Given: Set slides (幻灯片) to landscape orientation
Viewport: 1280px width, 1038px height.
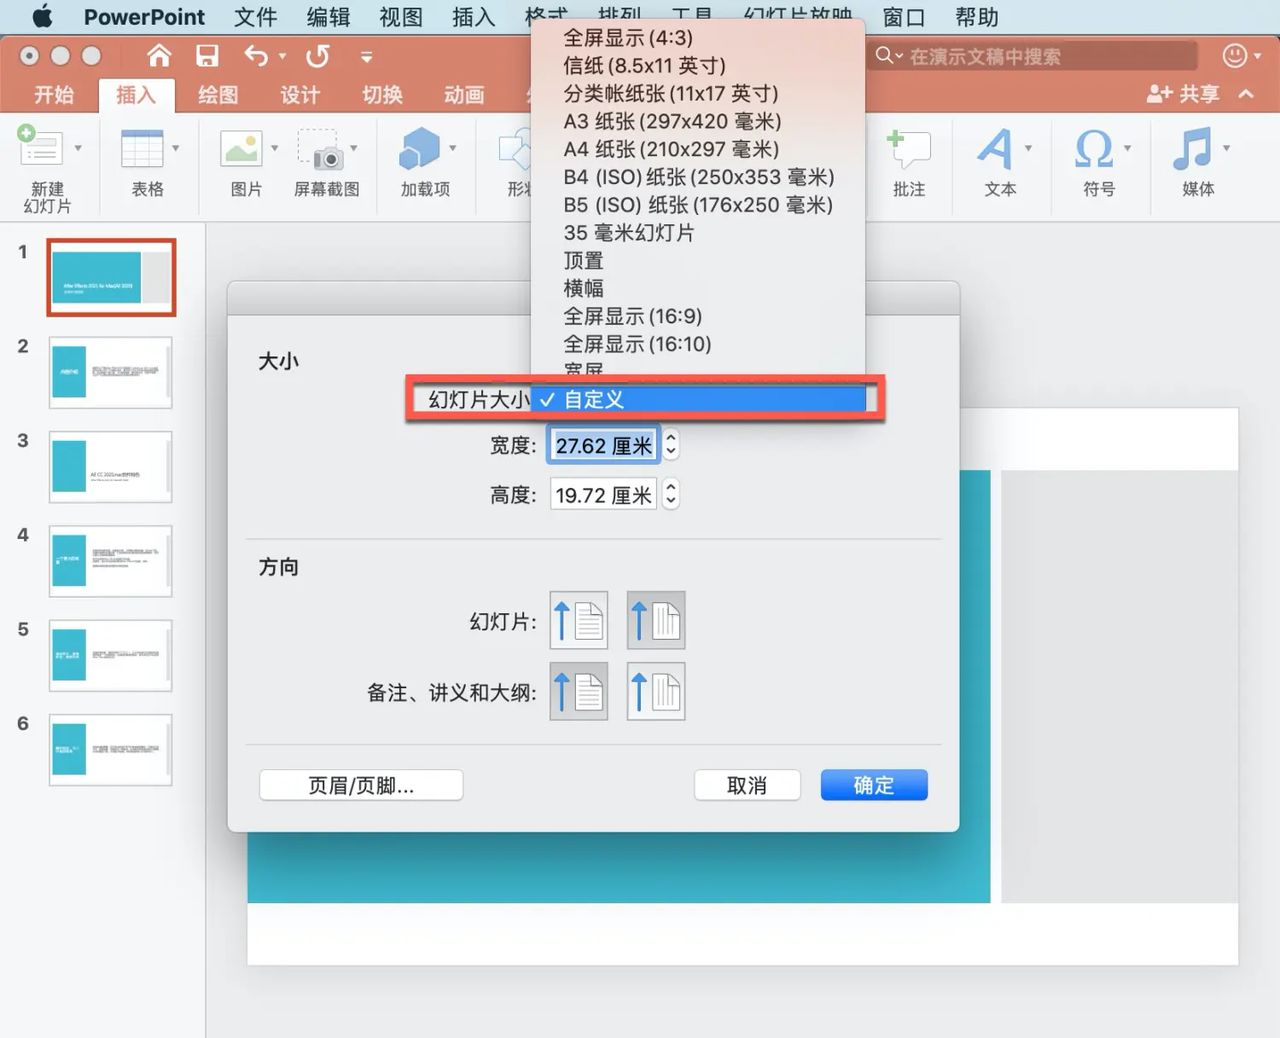Looking at the screenshot, I should point(656,620).
